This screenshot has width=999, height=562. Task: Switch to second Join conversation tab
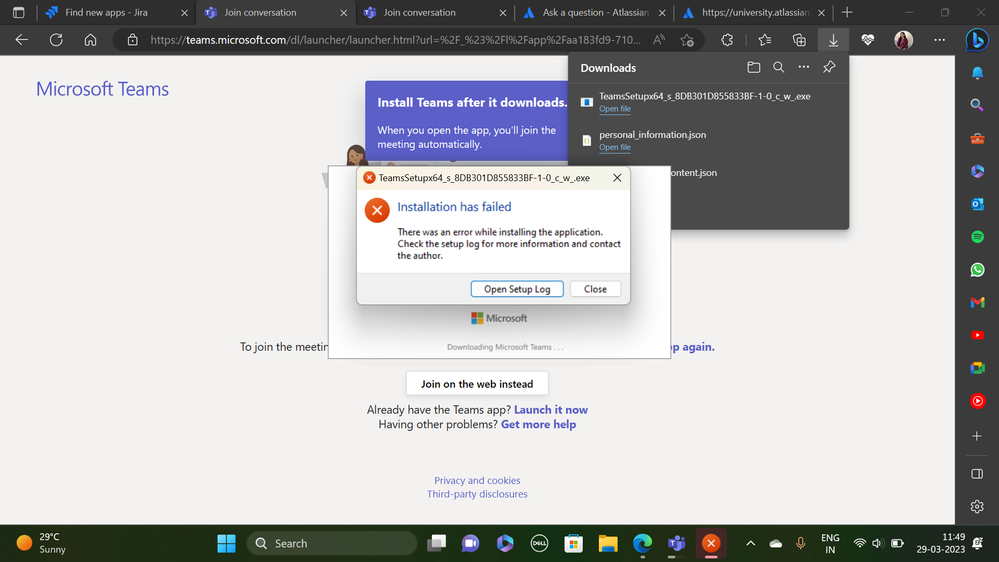(x=435, y=13)
